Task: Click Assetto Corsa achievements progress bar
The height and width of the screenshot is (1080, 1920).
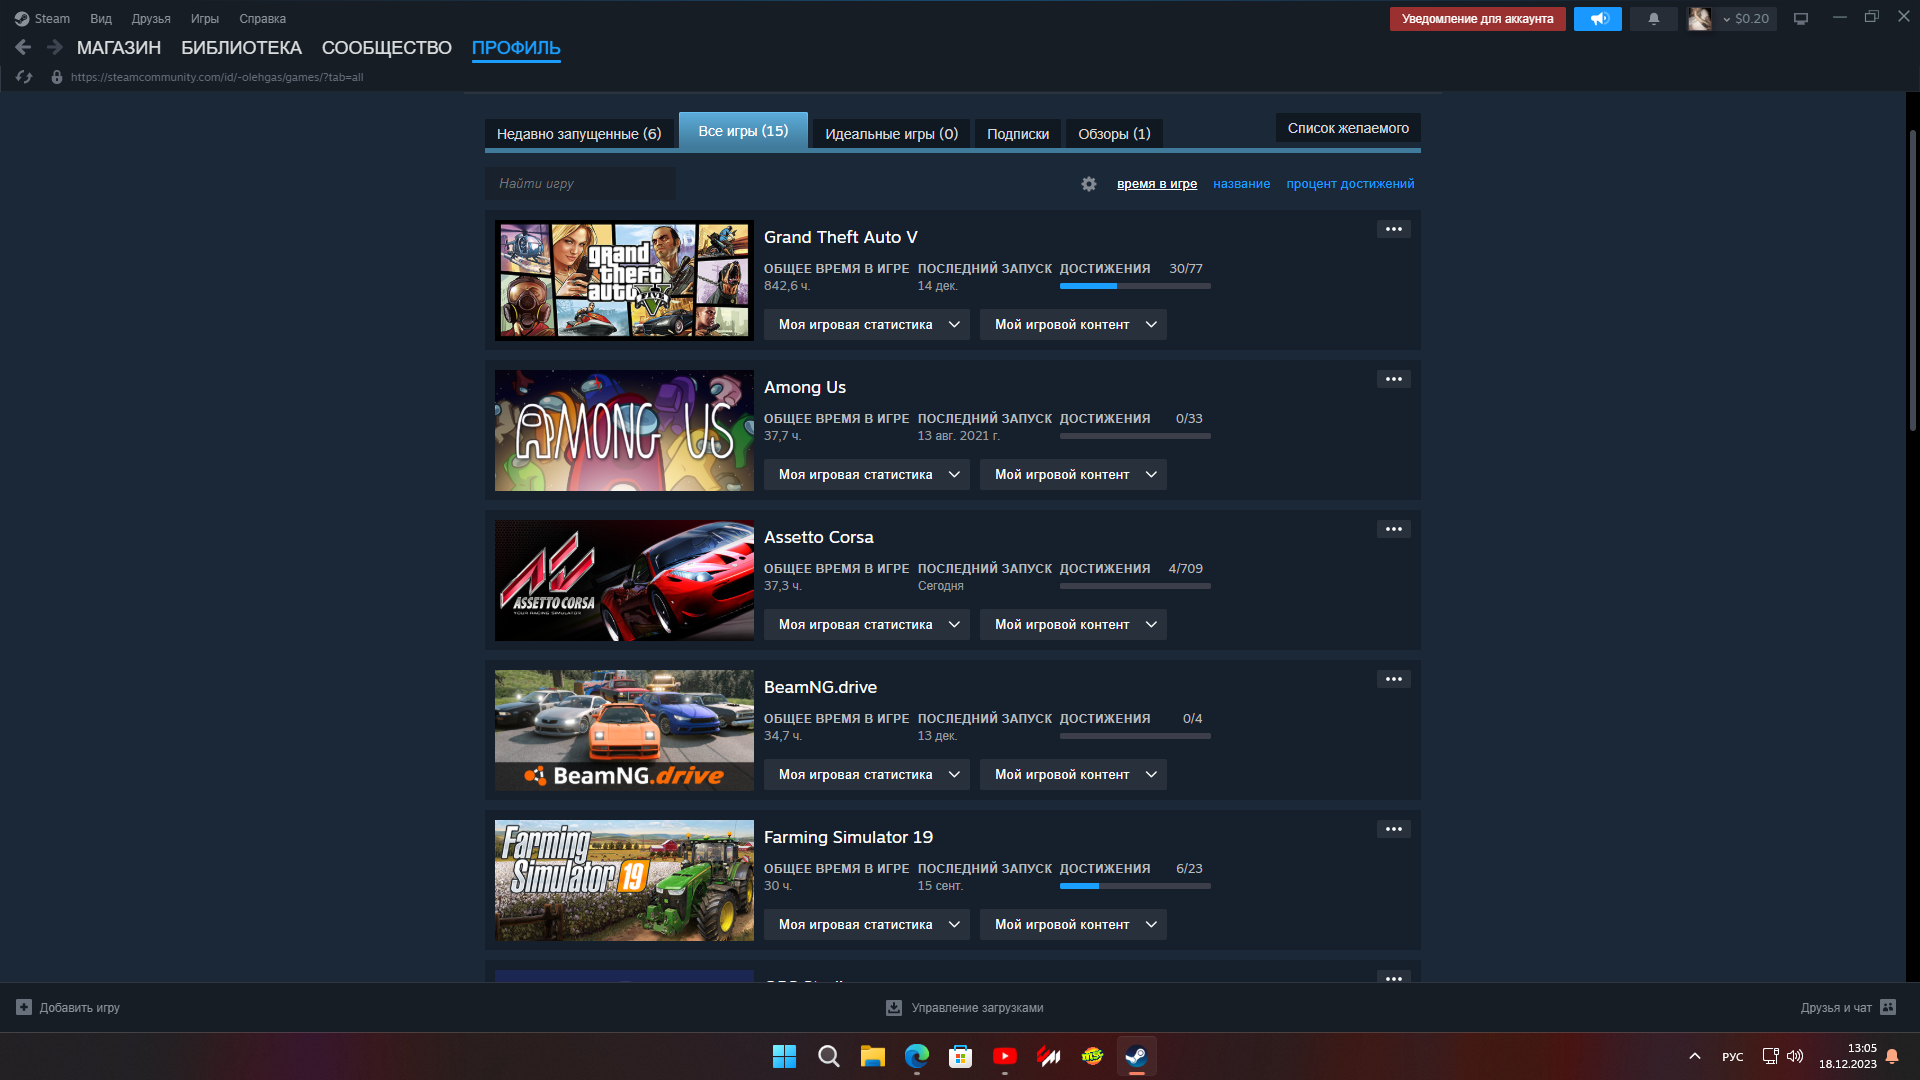Action: [x=1135, y=586]
